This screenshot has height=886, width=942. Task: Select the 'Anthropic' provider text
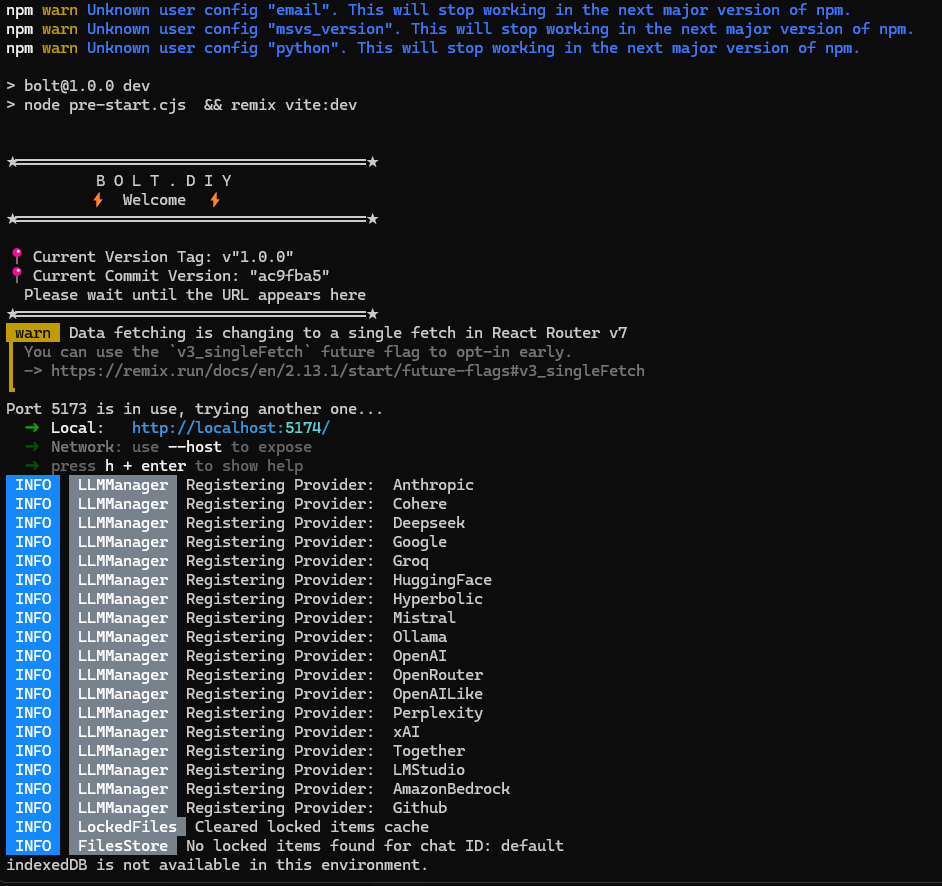click(x=433, y=485)
